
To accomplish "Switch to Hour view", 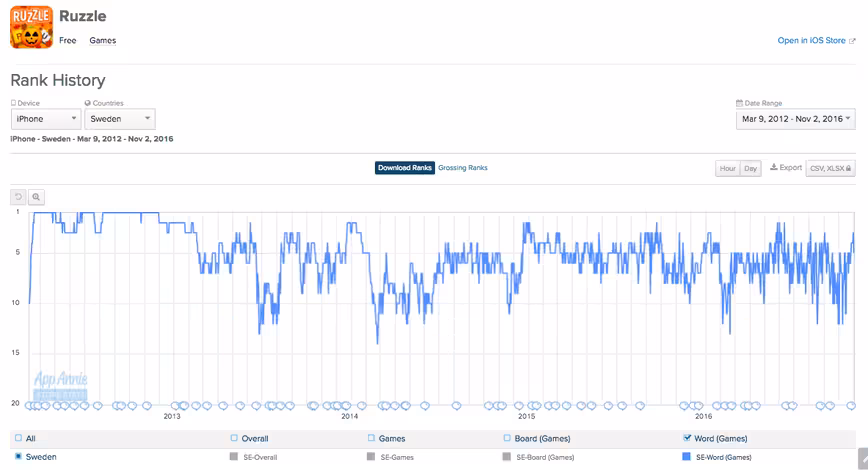I will tap(727, 168).
